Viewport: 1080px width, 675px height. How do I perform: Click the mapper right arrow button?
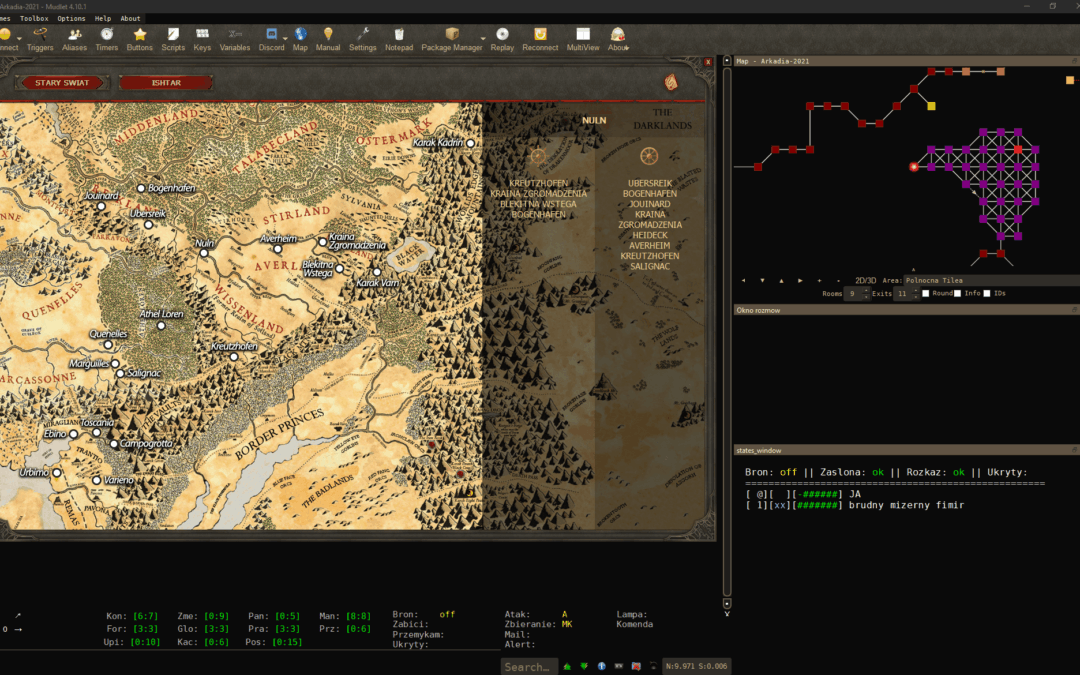click(800, 280)
